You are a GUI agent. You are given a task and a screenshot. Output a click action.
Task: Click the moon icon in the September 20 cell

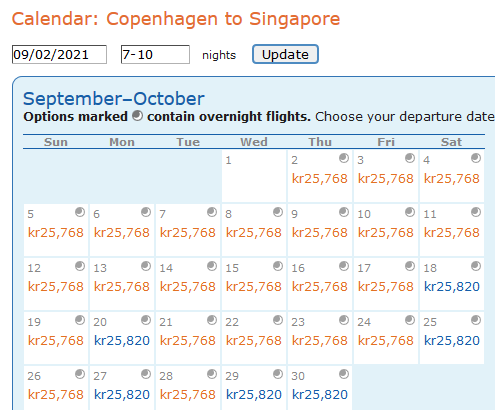(146, 320)
